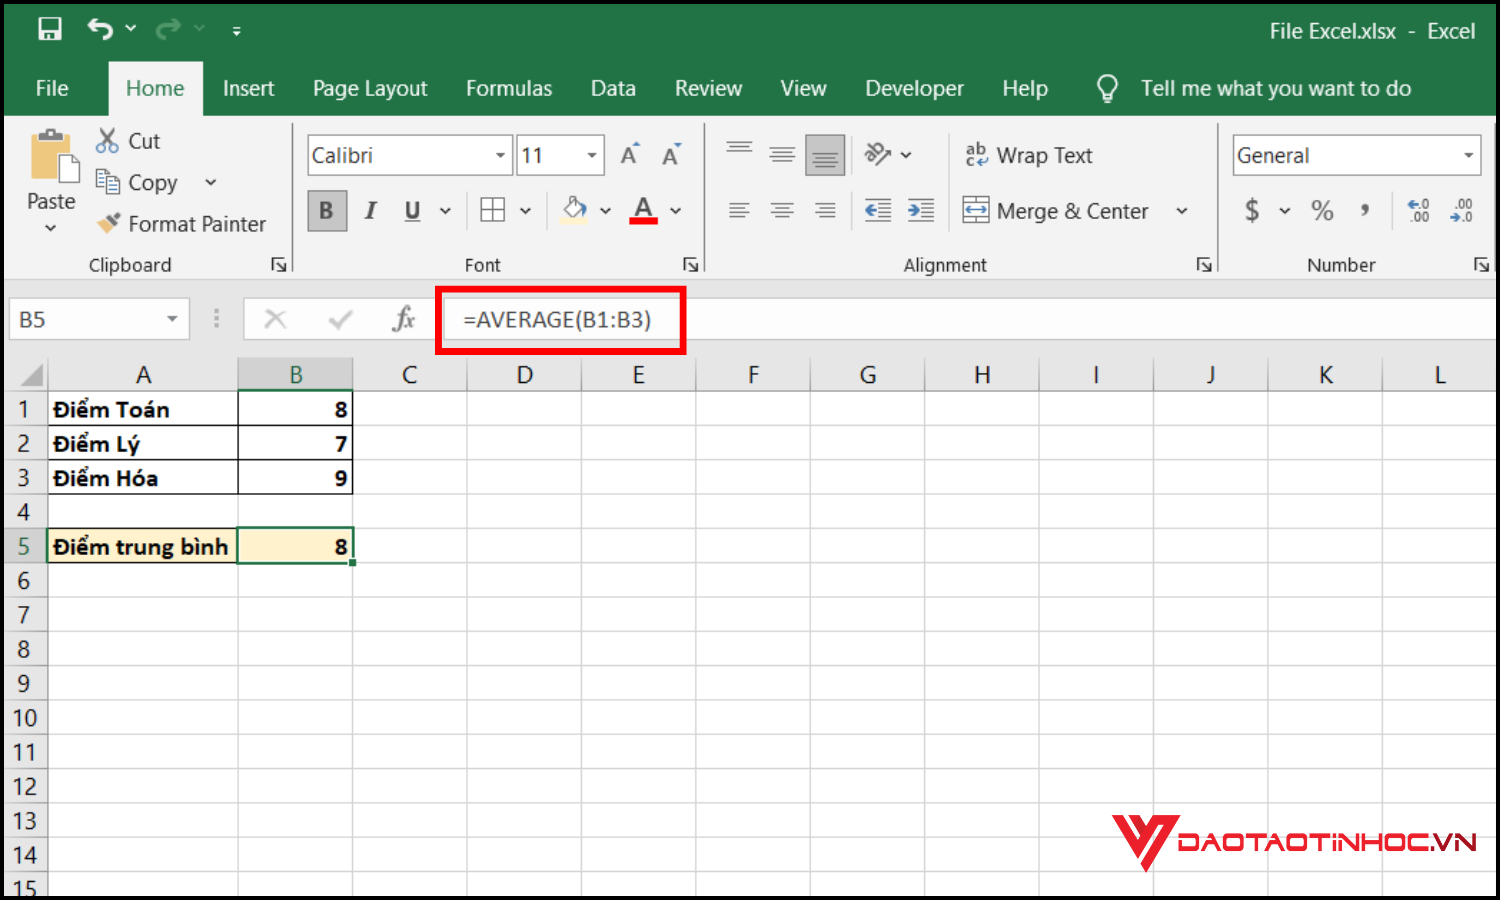This screenshot has width=1500, height=900.
Task: Apply the red font color swatch
Action: pos(643,210)
